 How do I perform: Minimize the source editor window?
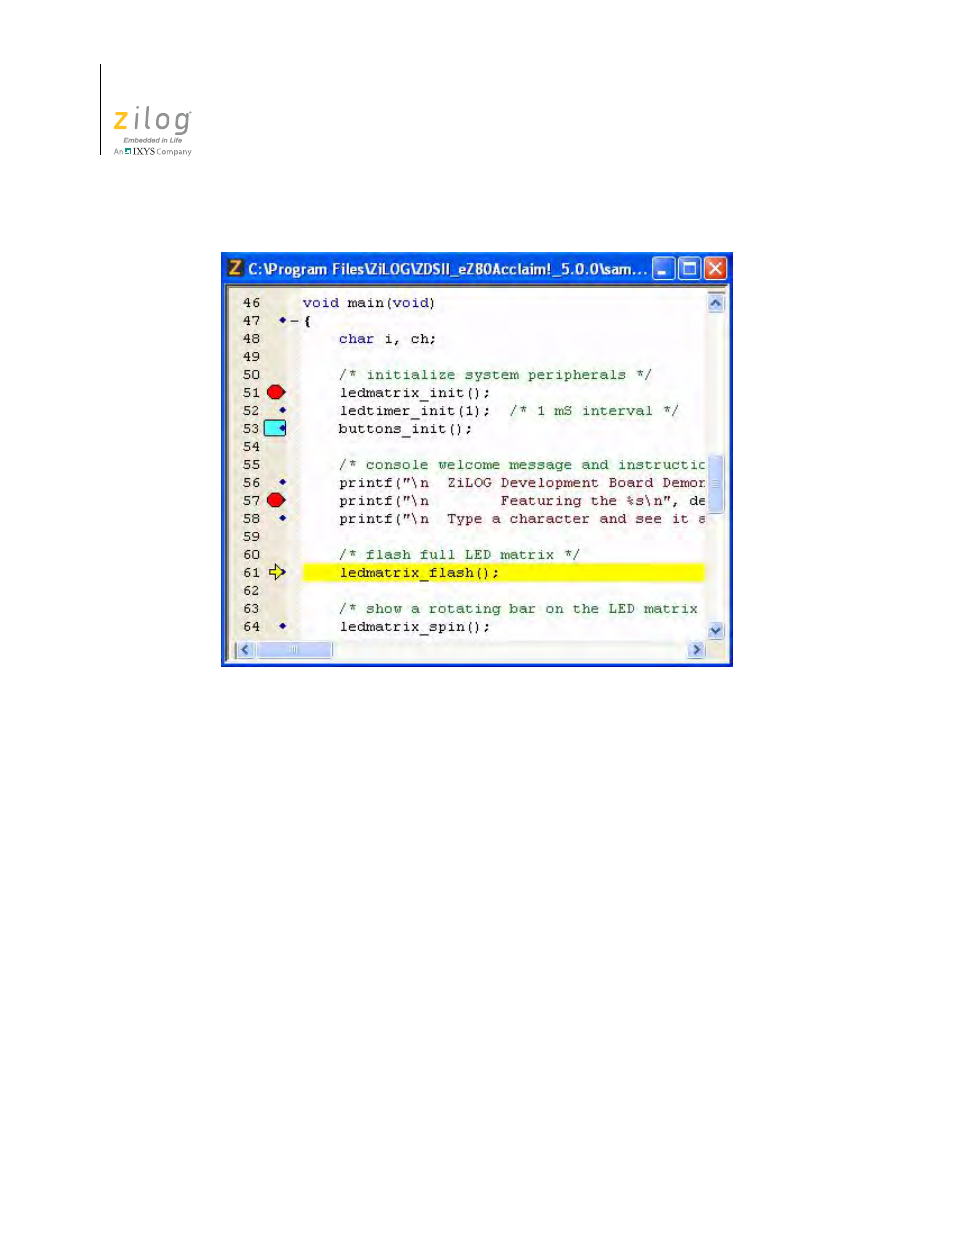pos(663,268)
